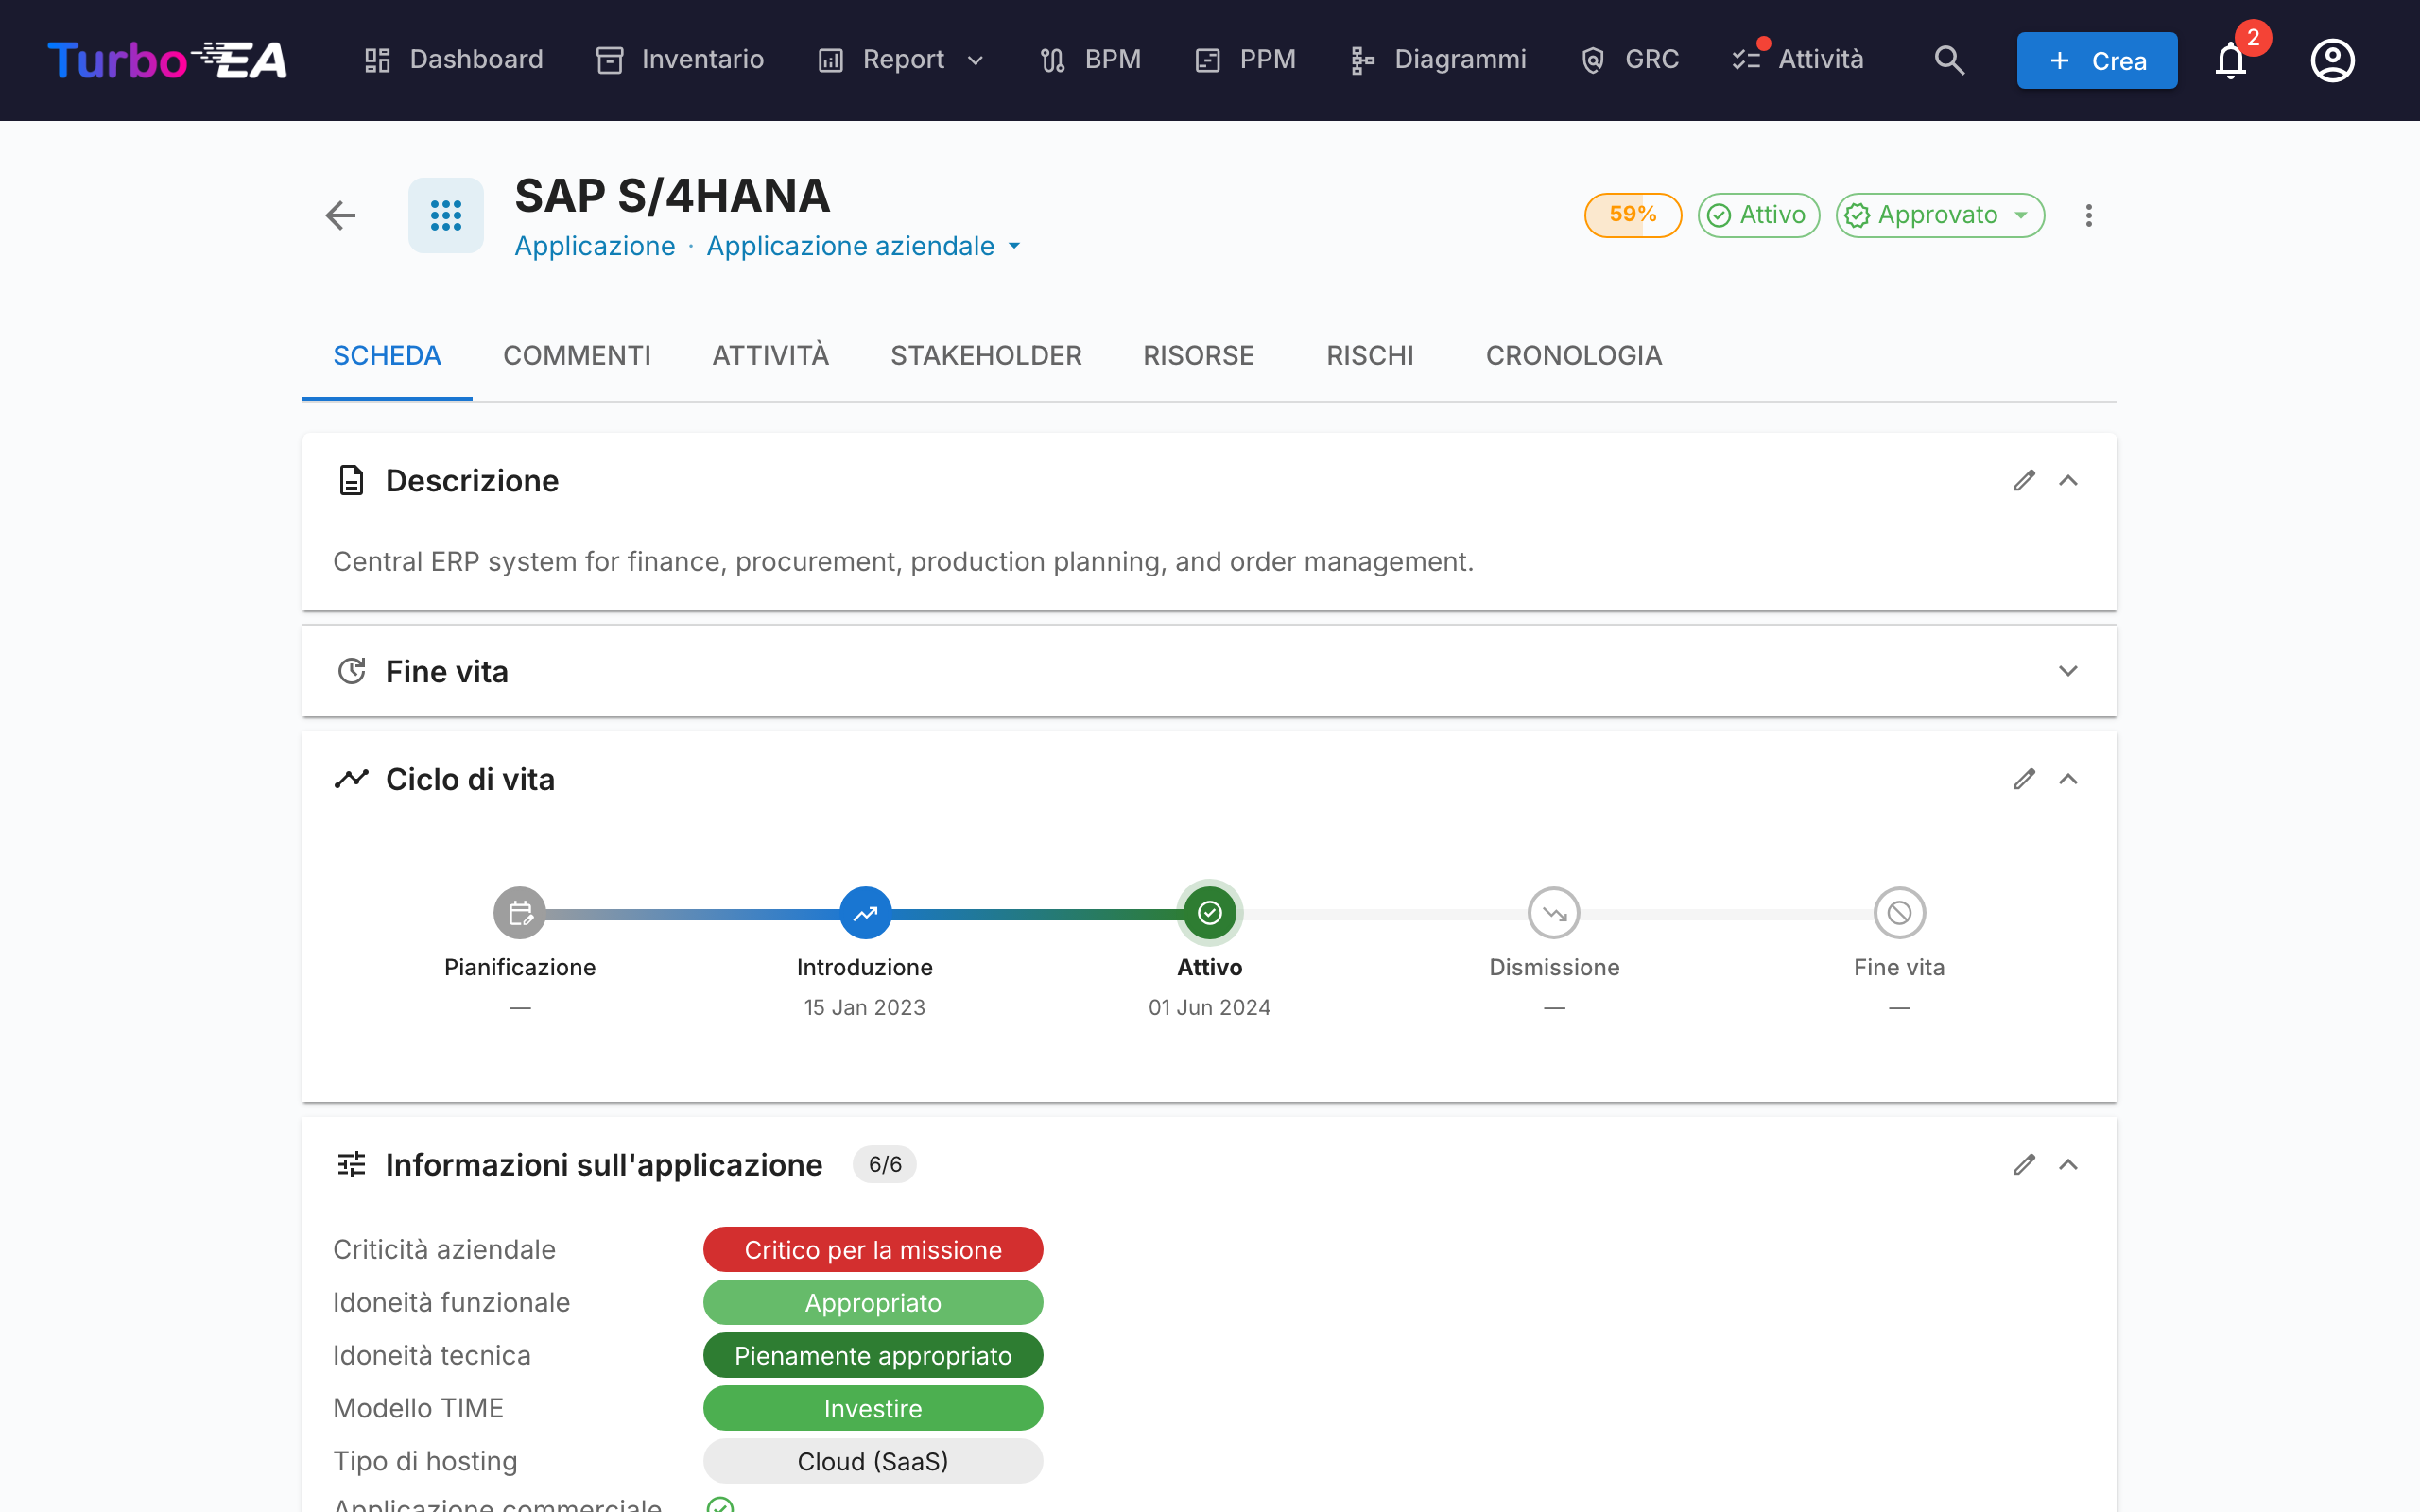Open Dashboard from the top navigation

pyautogui.click(x=453, y=60)
